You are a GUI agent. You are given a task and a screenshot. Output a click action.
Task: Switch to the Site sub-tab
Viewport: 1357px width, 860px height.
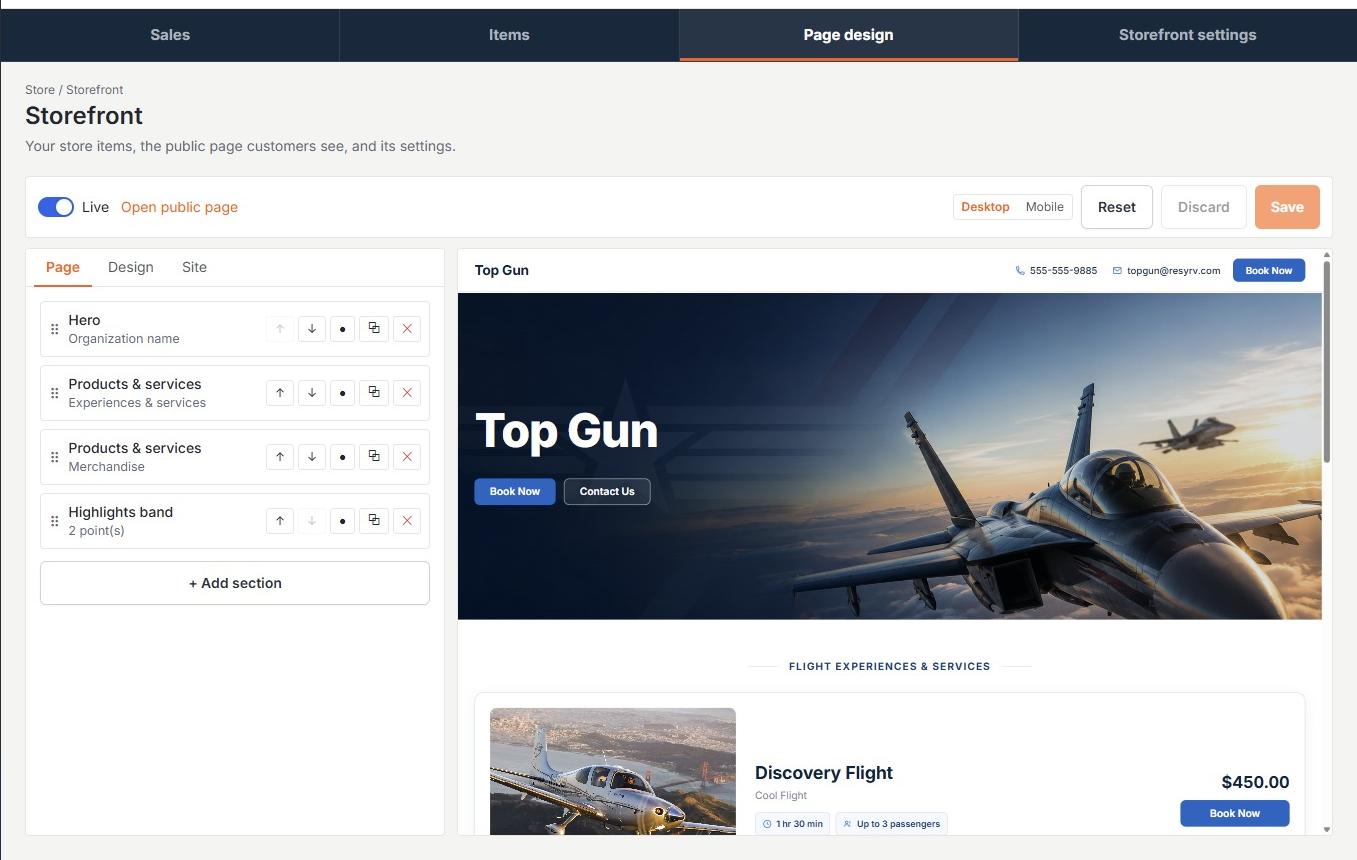194,267
